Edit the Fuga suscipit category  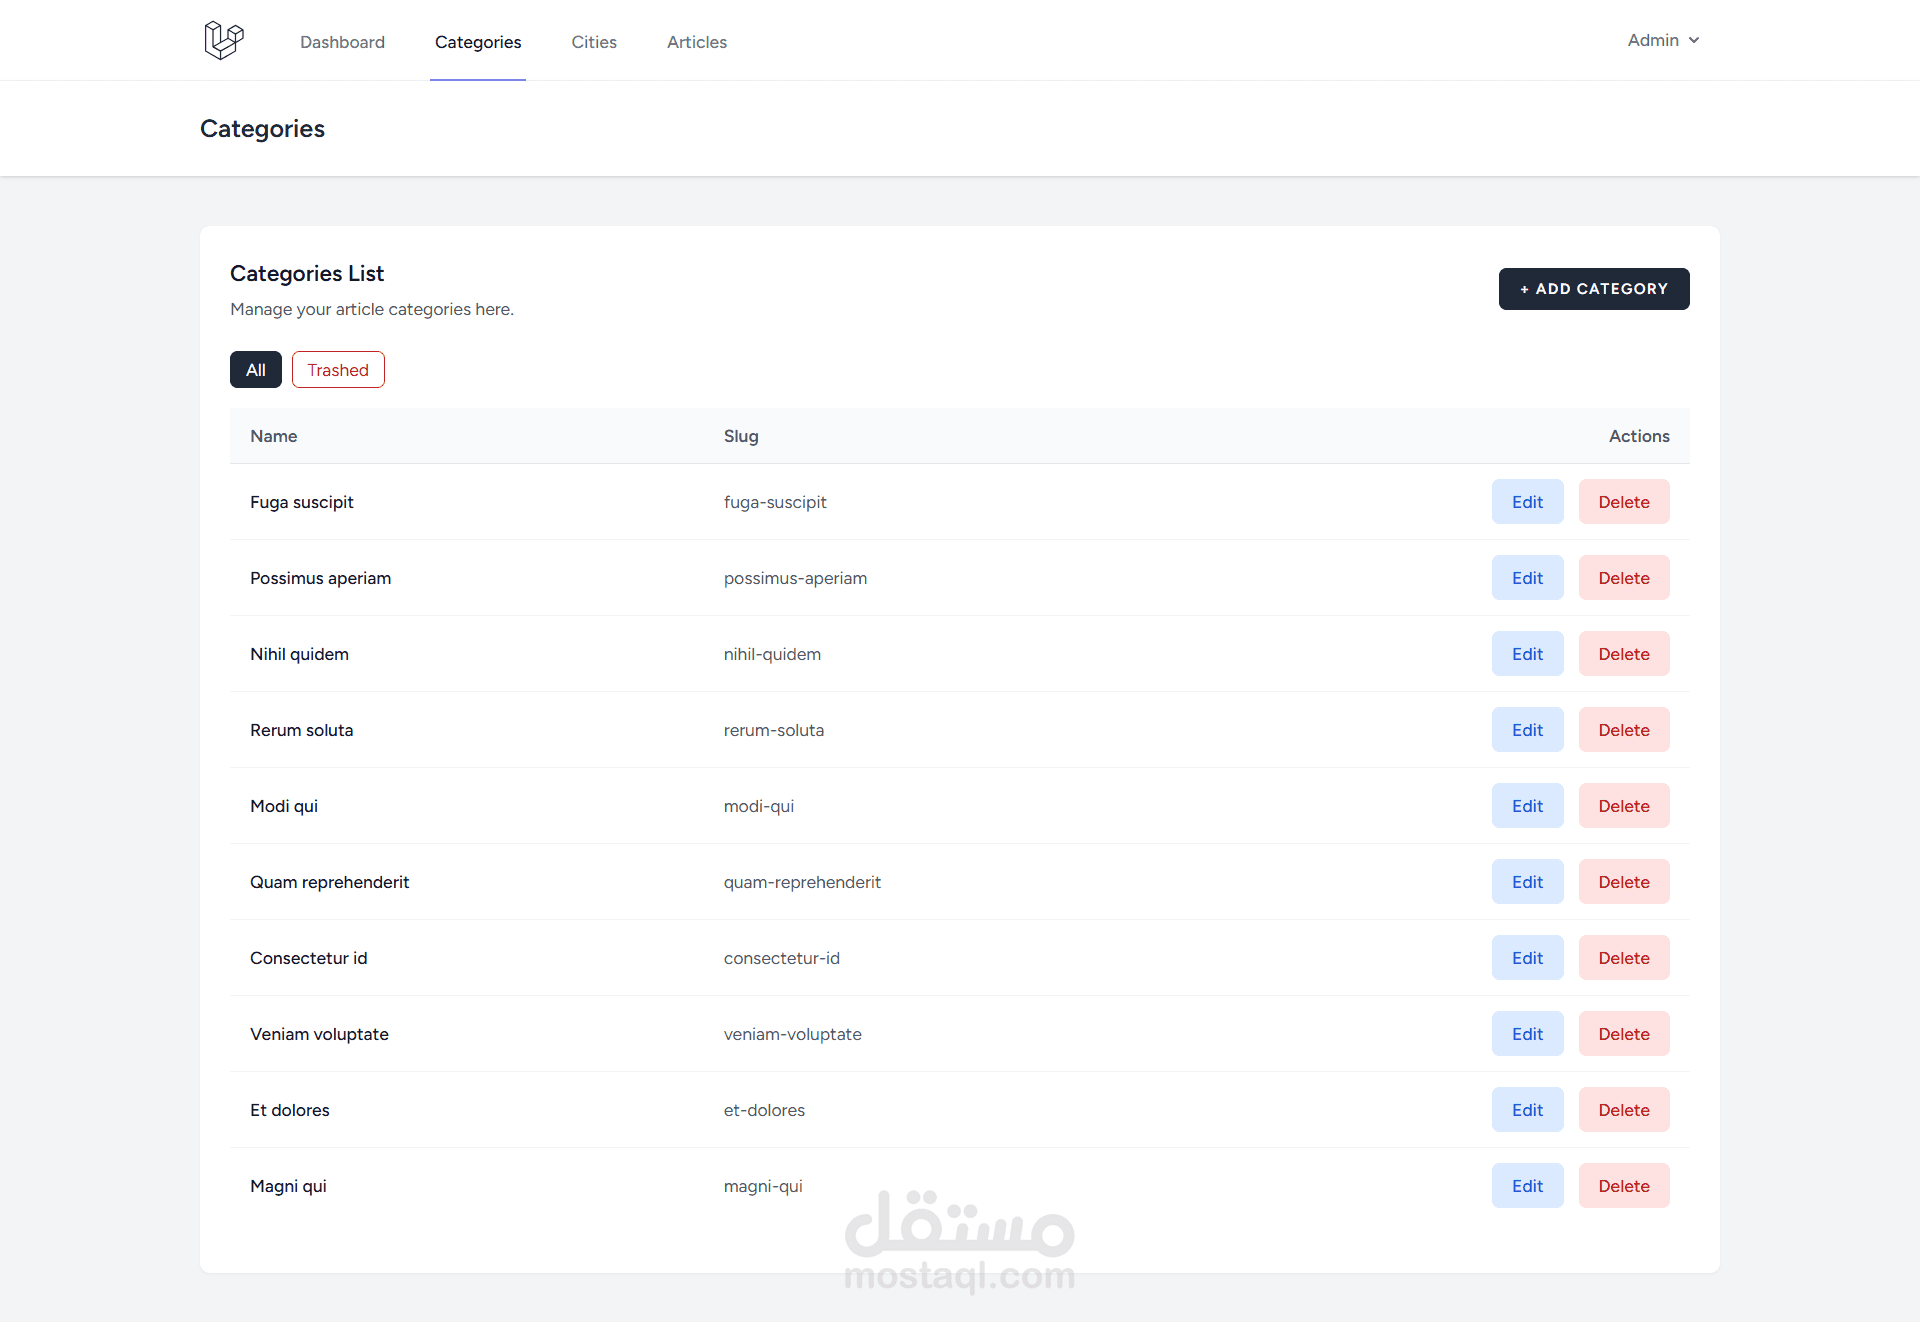click(1527, 502)
